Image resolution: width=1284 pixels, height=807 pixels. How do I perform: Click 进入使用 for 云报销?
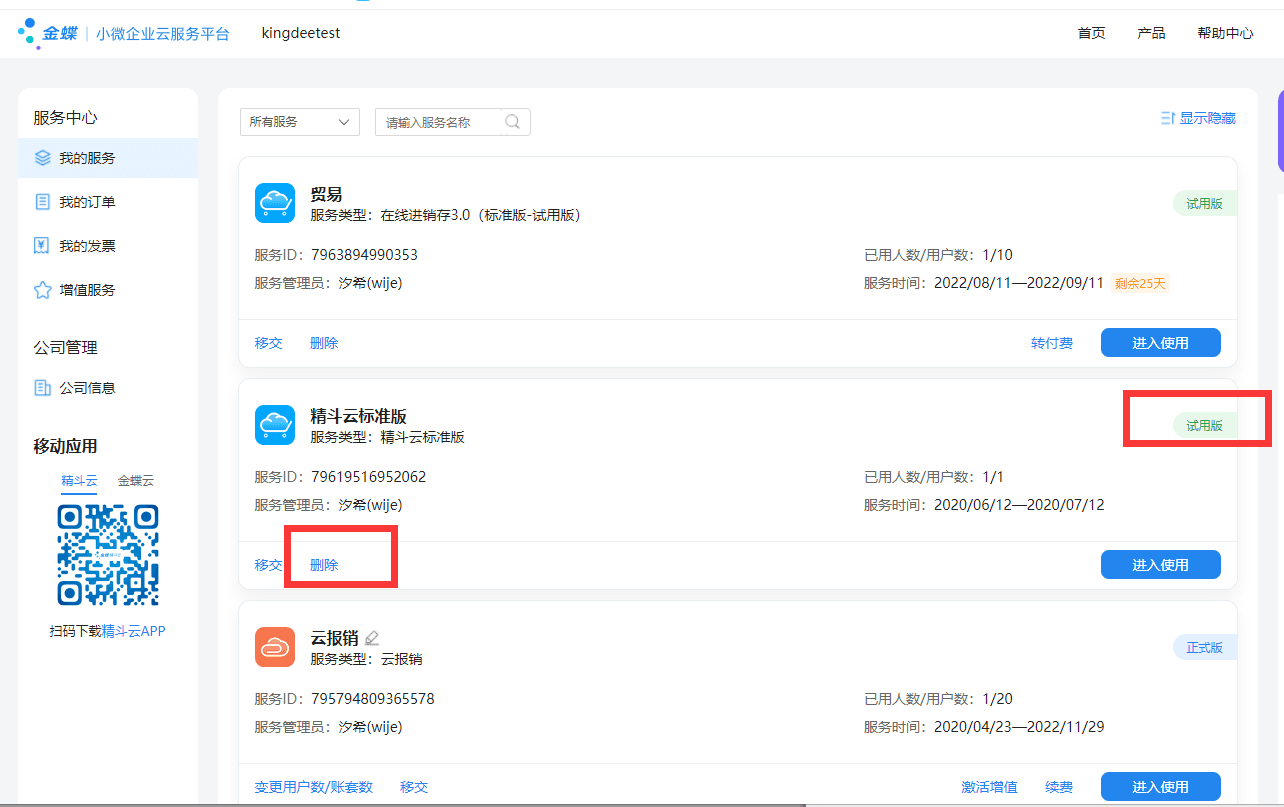click(x=1161, y=787)
